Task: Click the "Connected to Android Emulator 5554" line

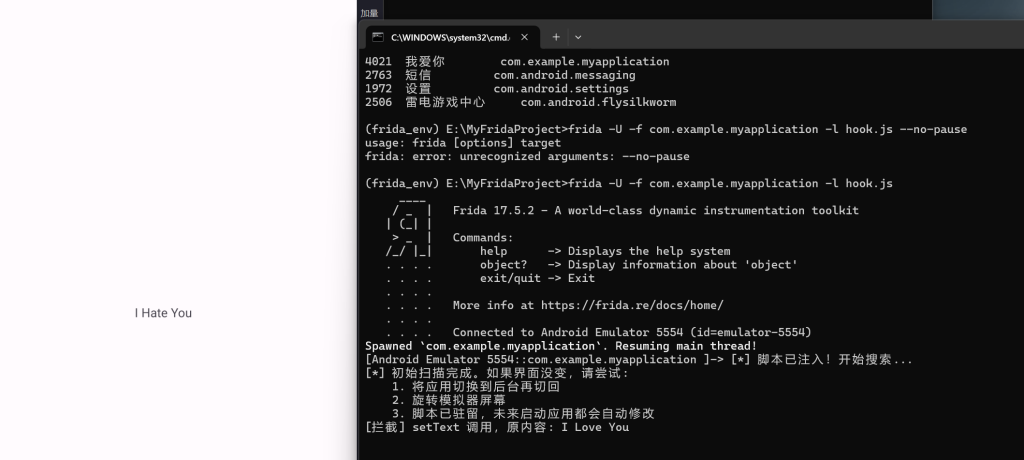Action: point(632,332)
